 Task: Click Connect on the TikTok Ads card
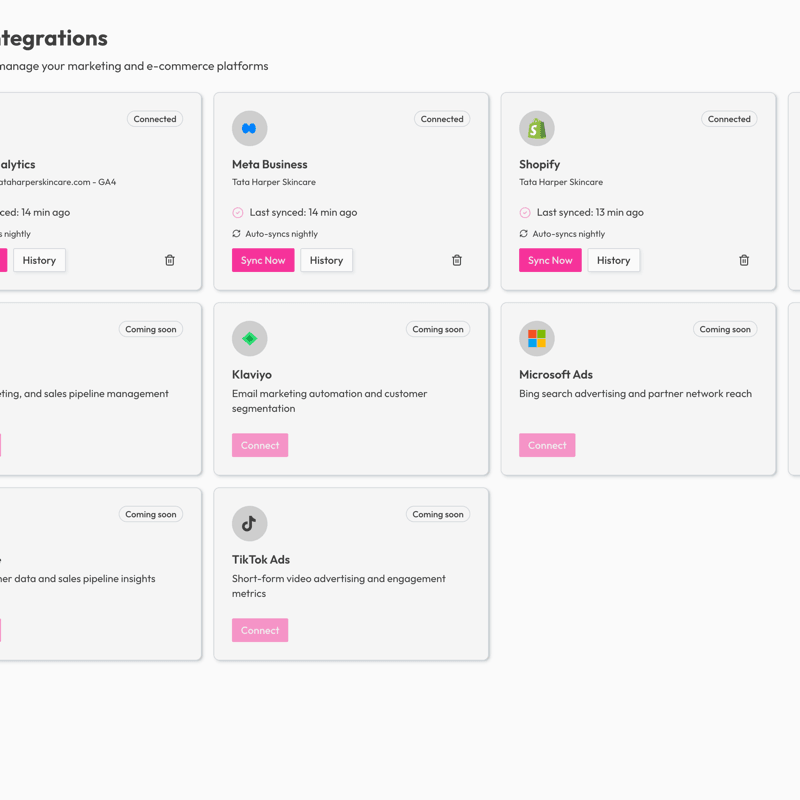pyautogui.click(x=259, y=630)
